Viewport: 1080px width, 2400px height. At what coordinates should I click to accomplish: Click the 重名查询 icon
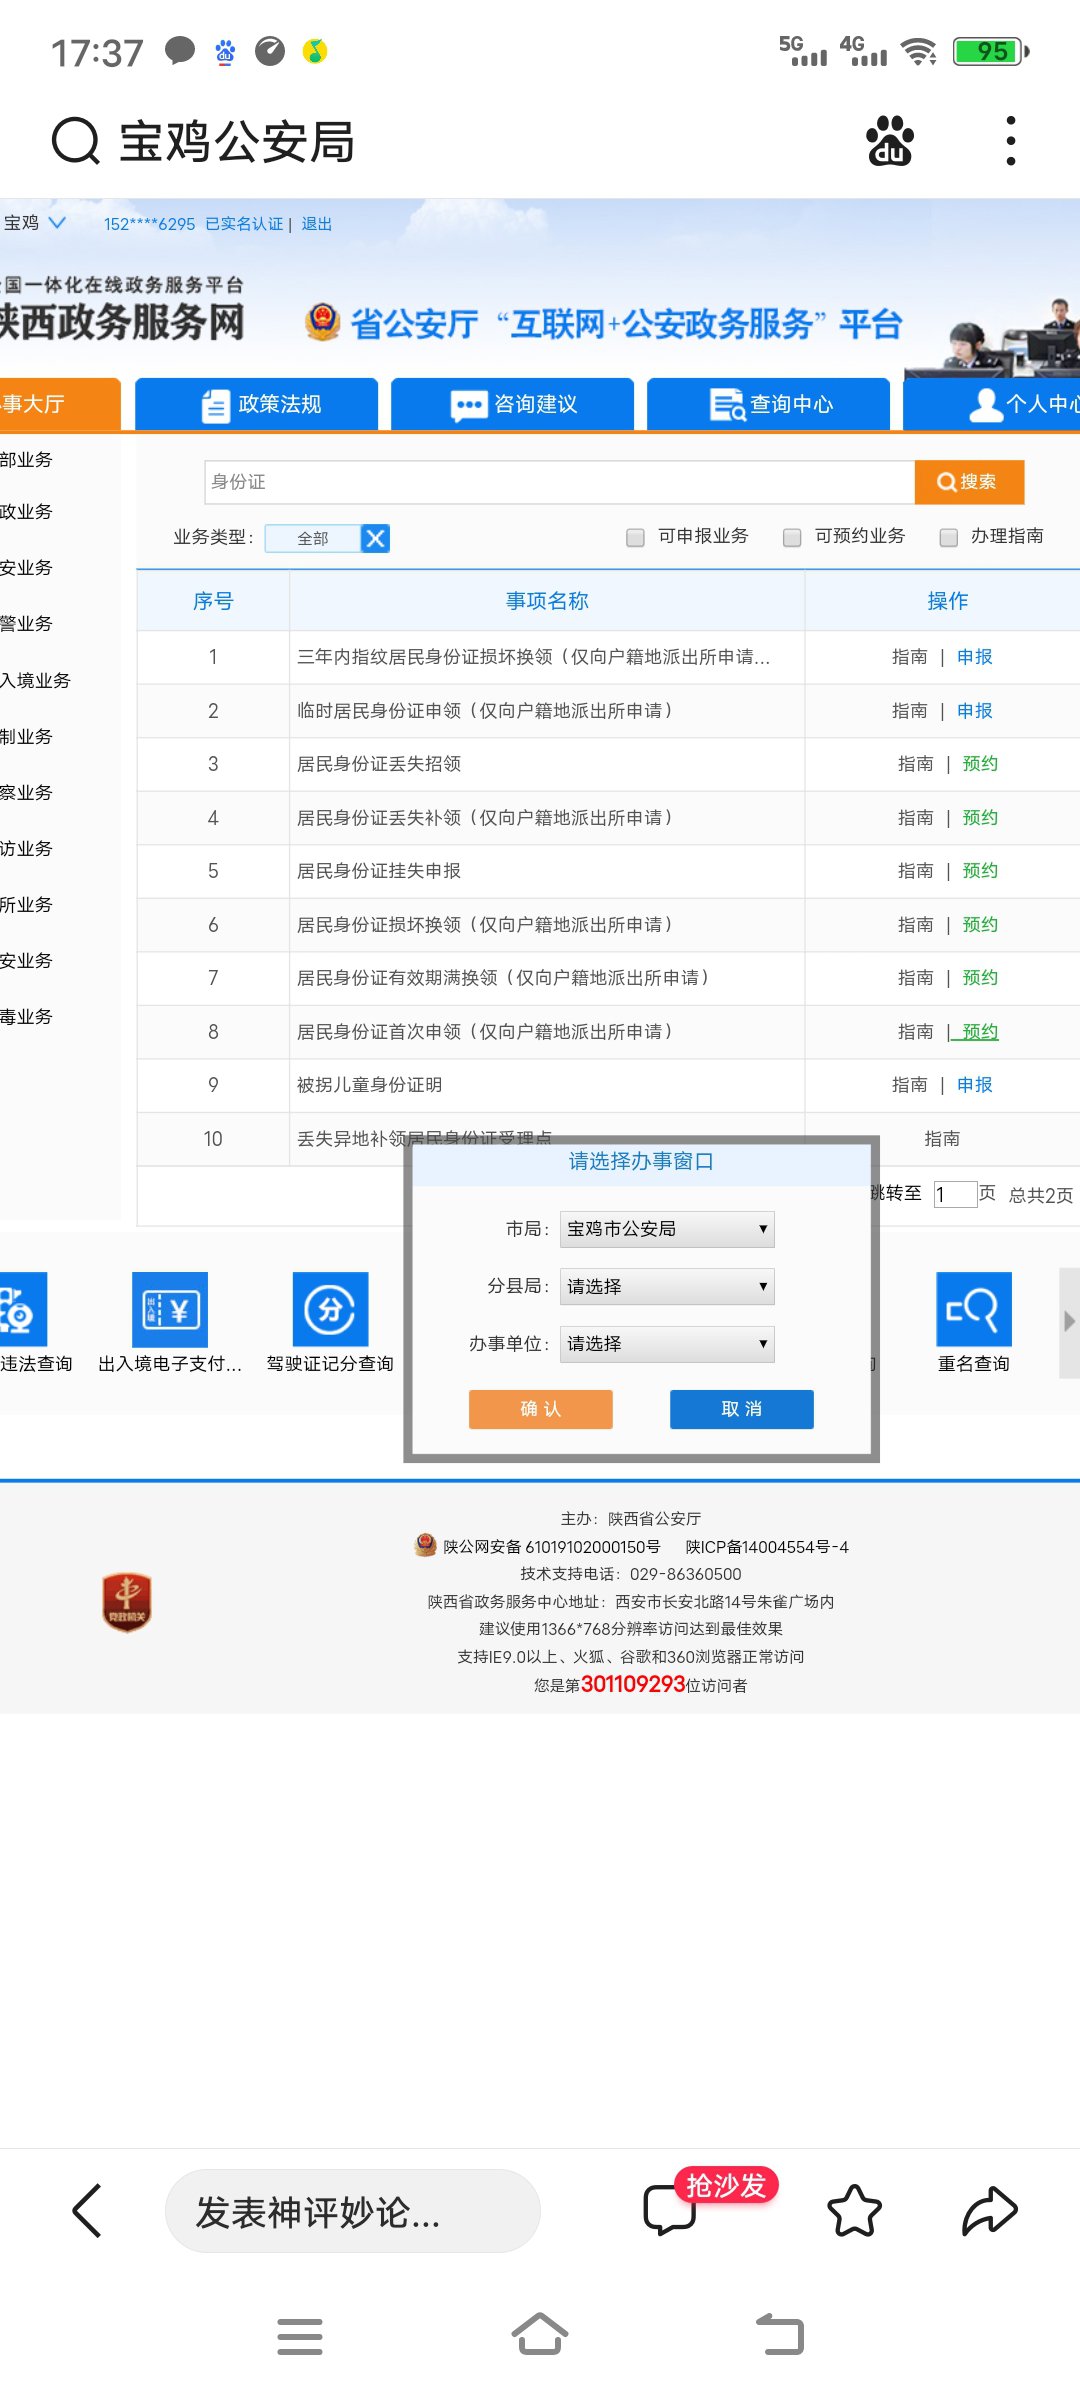pyautogui.click(x=973, y=1310)
